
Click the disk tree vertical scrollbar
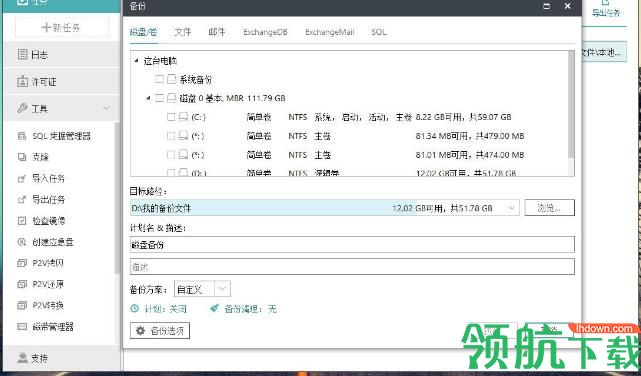click(x=571, y=105)
